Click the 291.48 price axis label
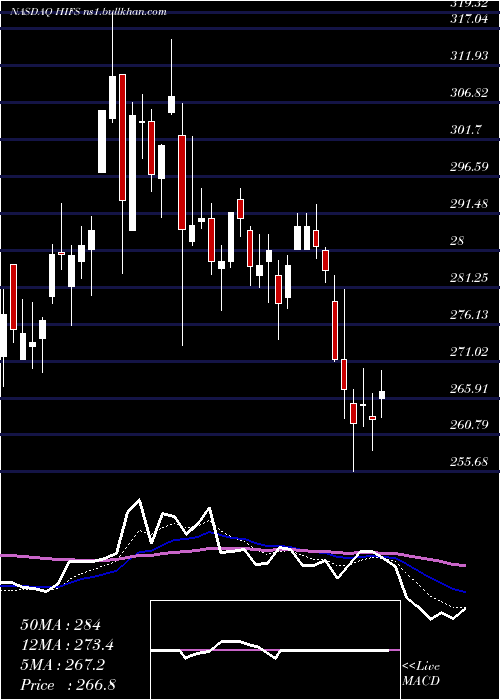The image size is (500, 700). [x=469, y=204]
